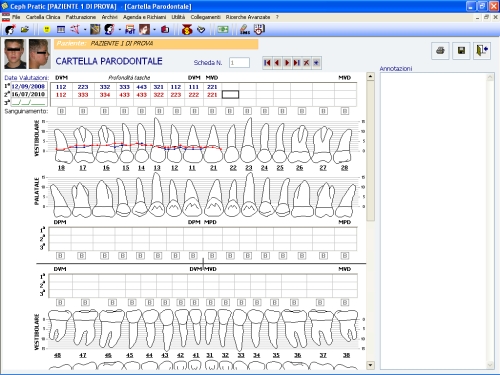Viewport: 500px width, 375px height.
Task: Toggle upper vestibular bleeding box above tooth 13
Action: 159,111
